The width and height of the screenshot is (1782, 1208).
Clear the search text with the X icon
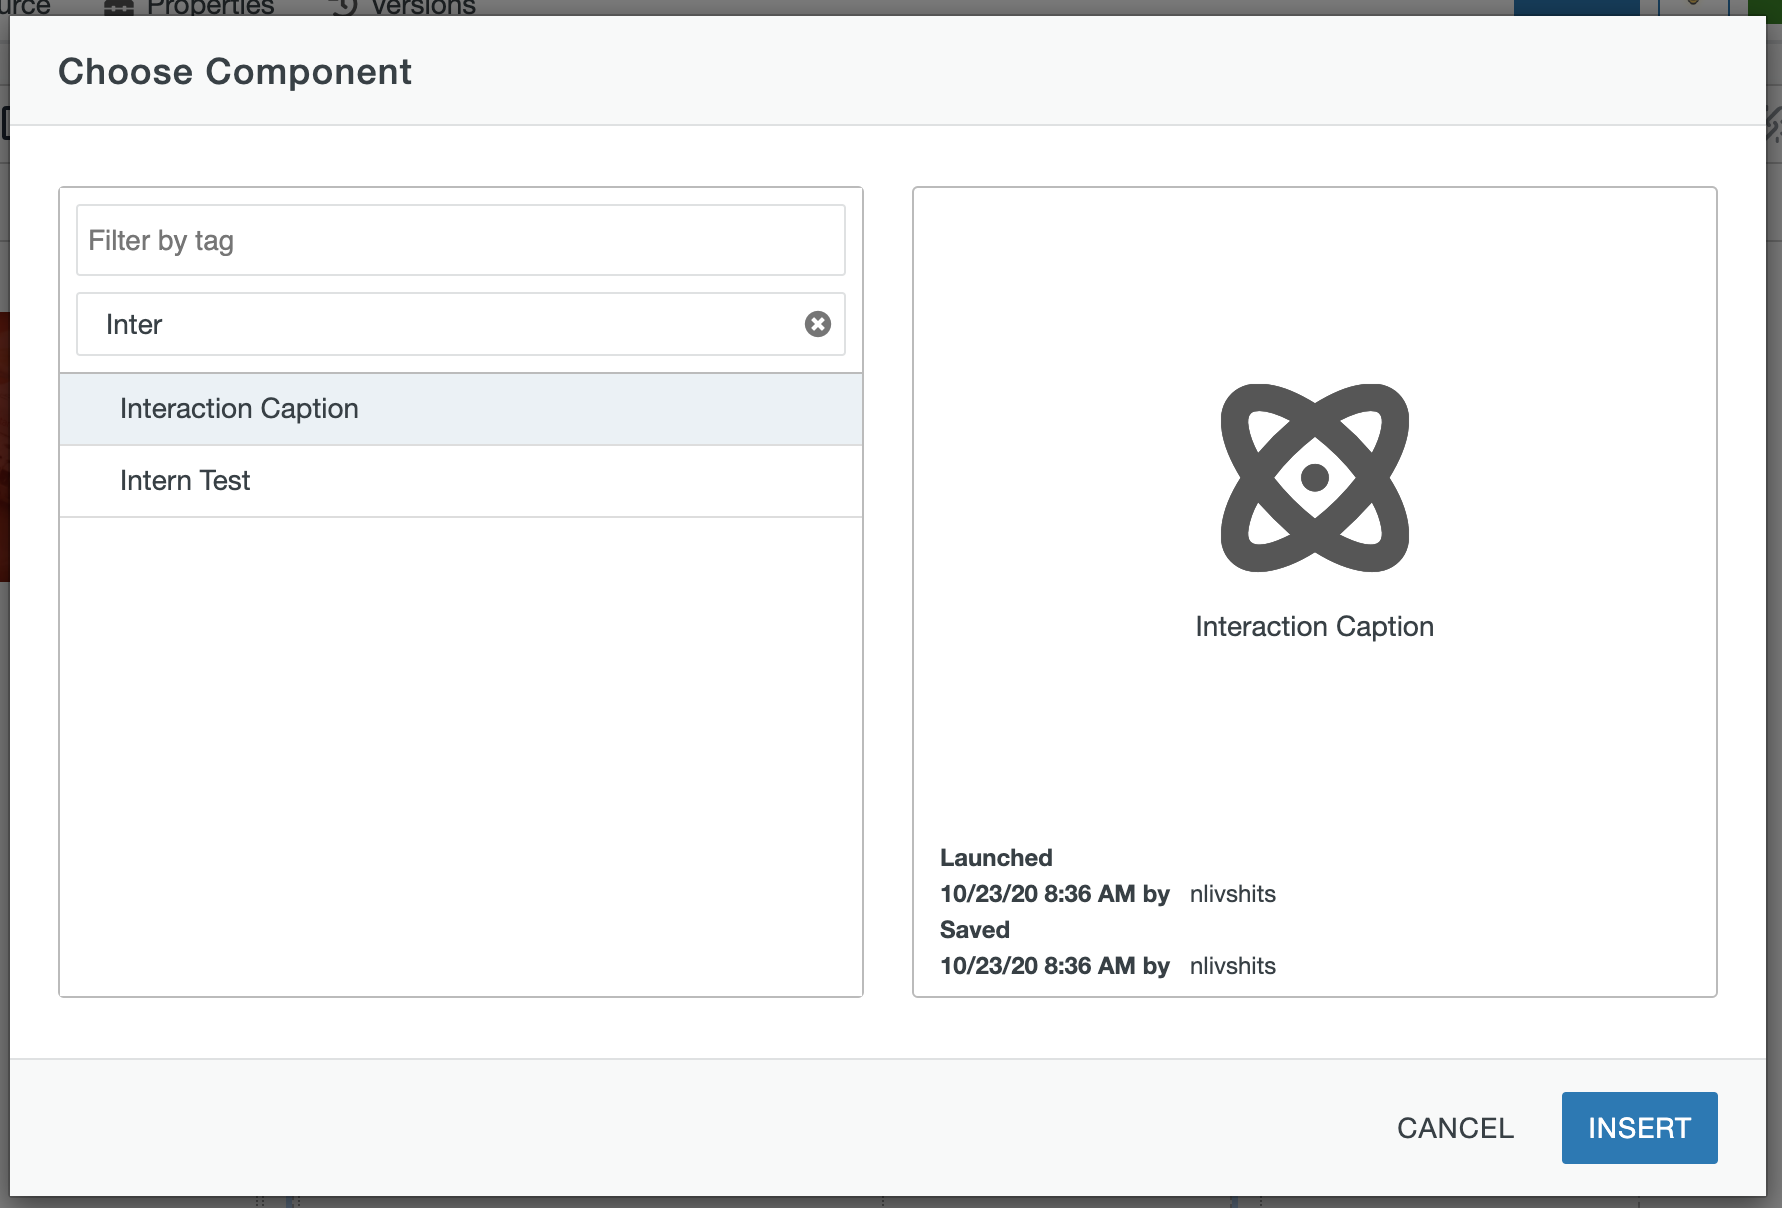(x=817, y=324)
